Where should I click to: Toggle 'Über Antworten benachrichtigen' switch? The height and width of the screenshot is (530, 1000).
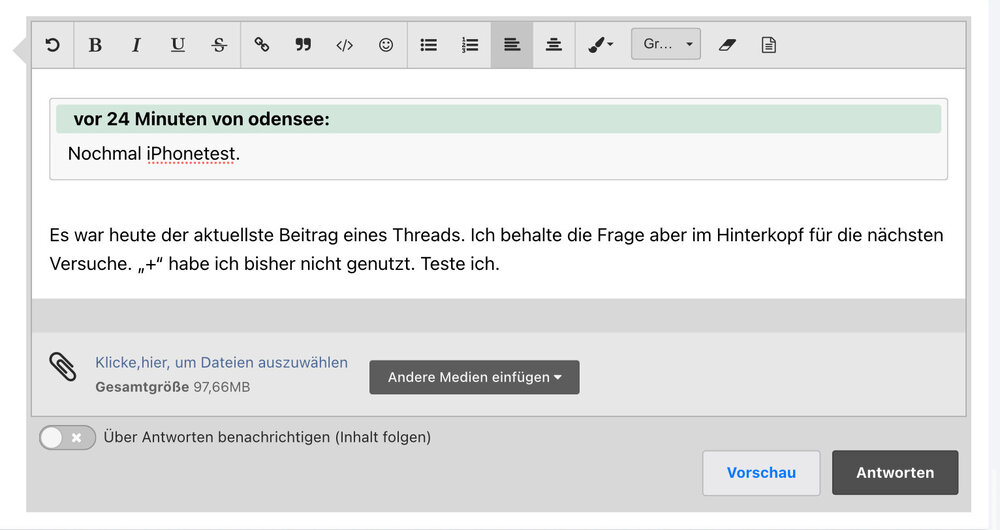tap(67, 437)
